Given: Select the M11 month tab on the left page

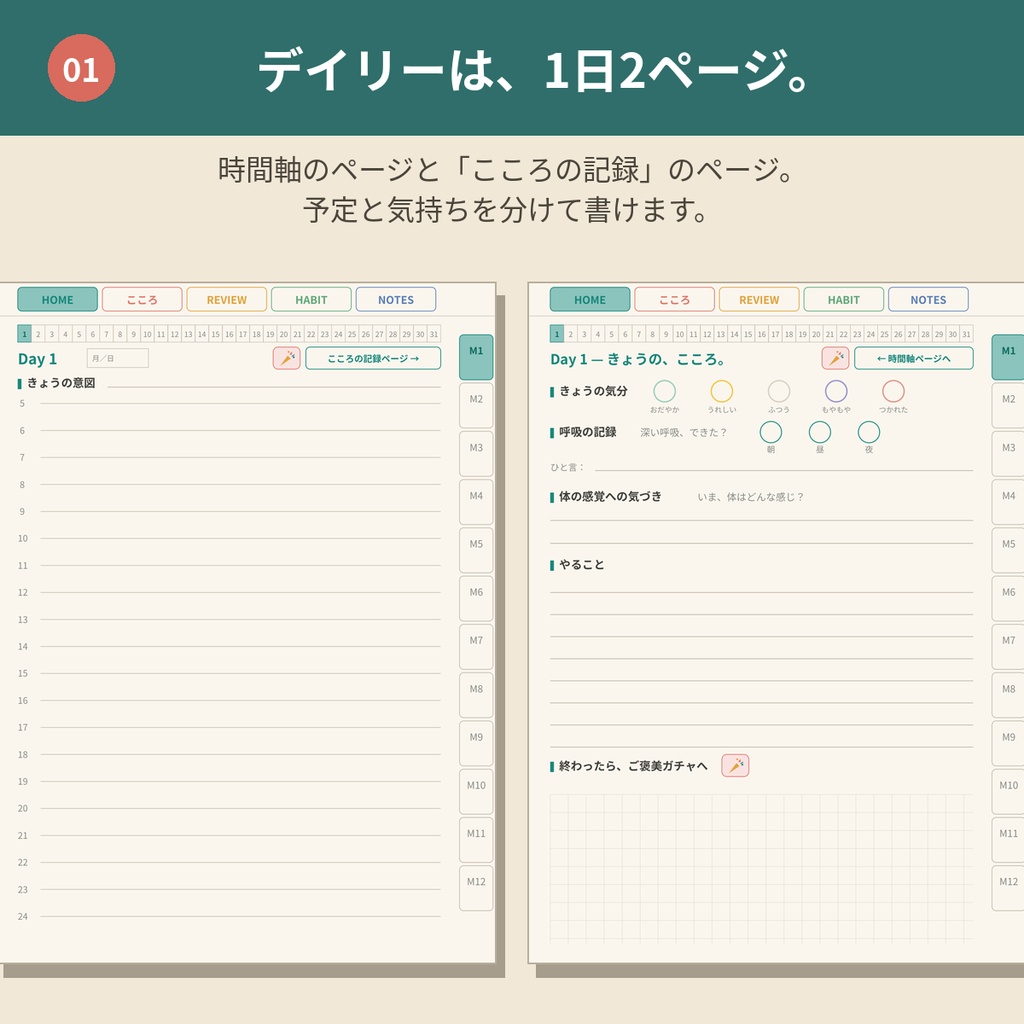Looking at the screenshot, I should pos(476,840).
